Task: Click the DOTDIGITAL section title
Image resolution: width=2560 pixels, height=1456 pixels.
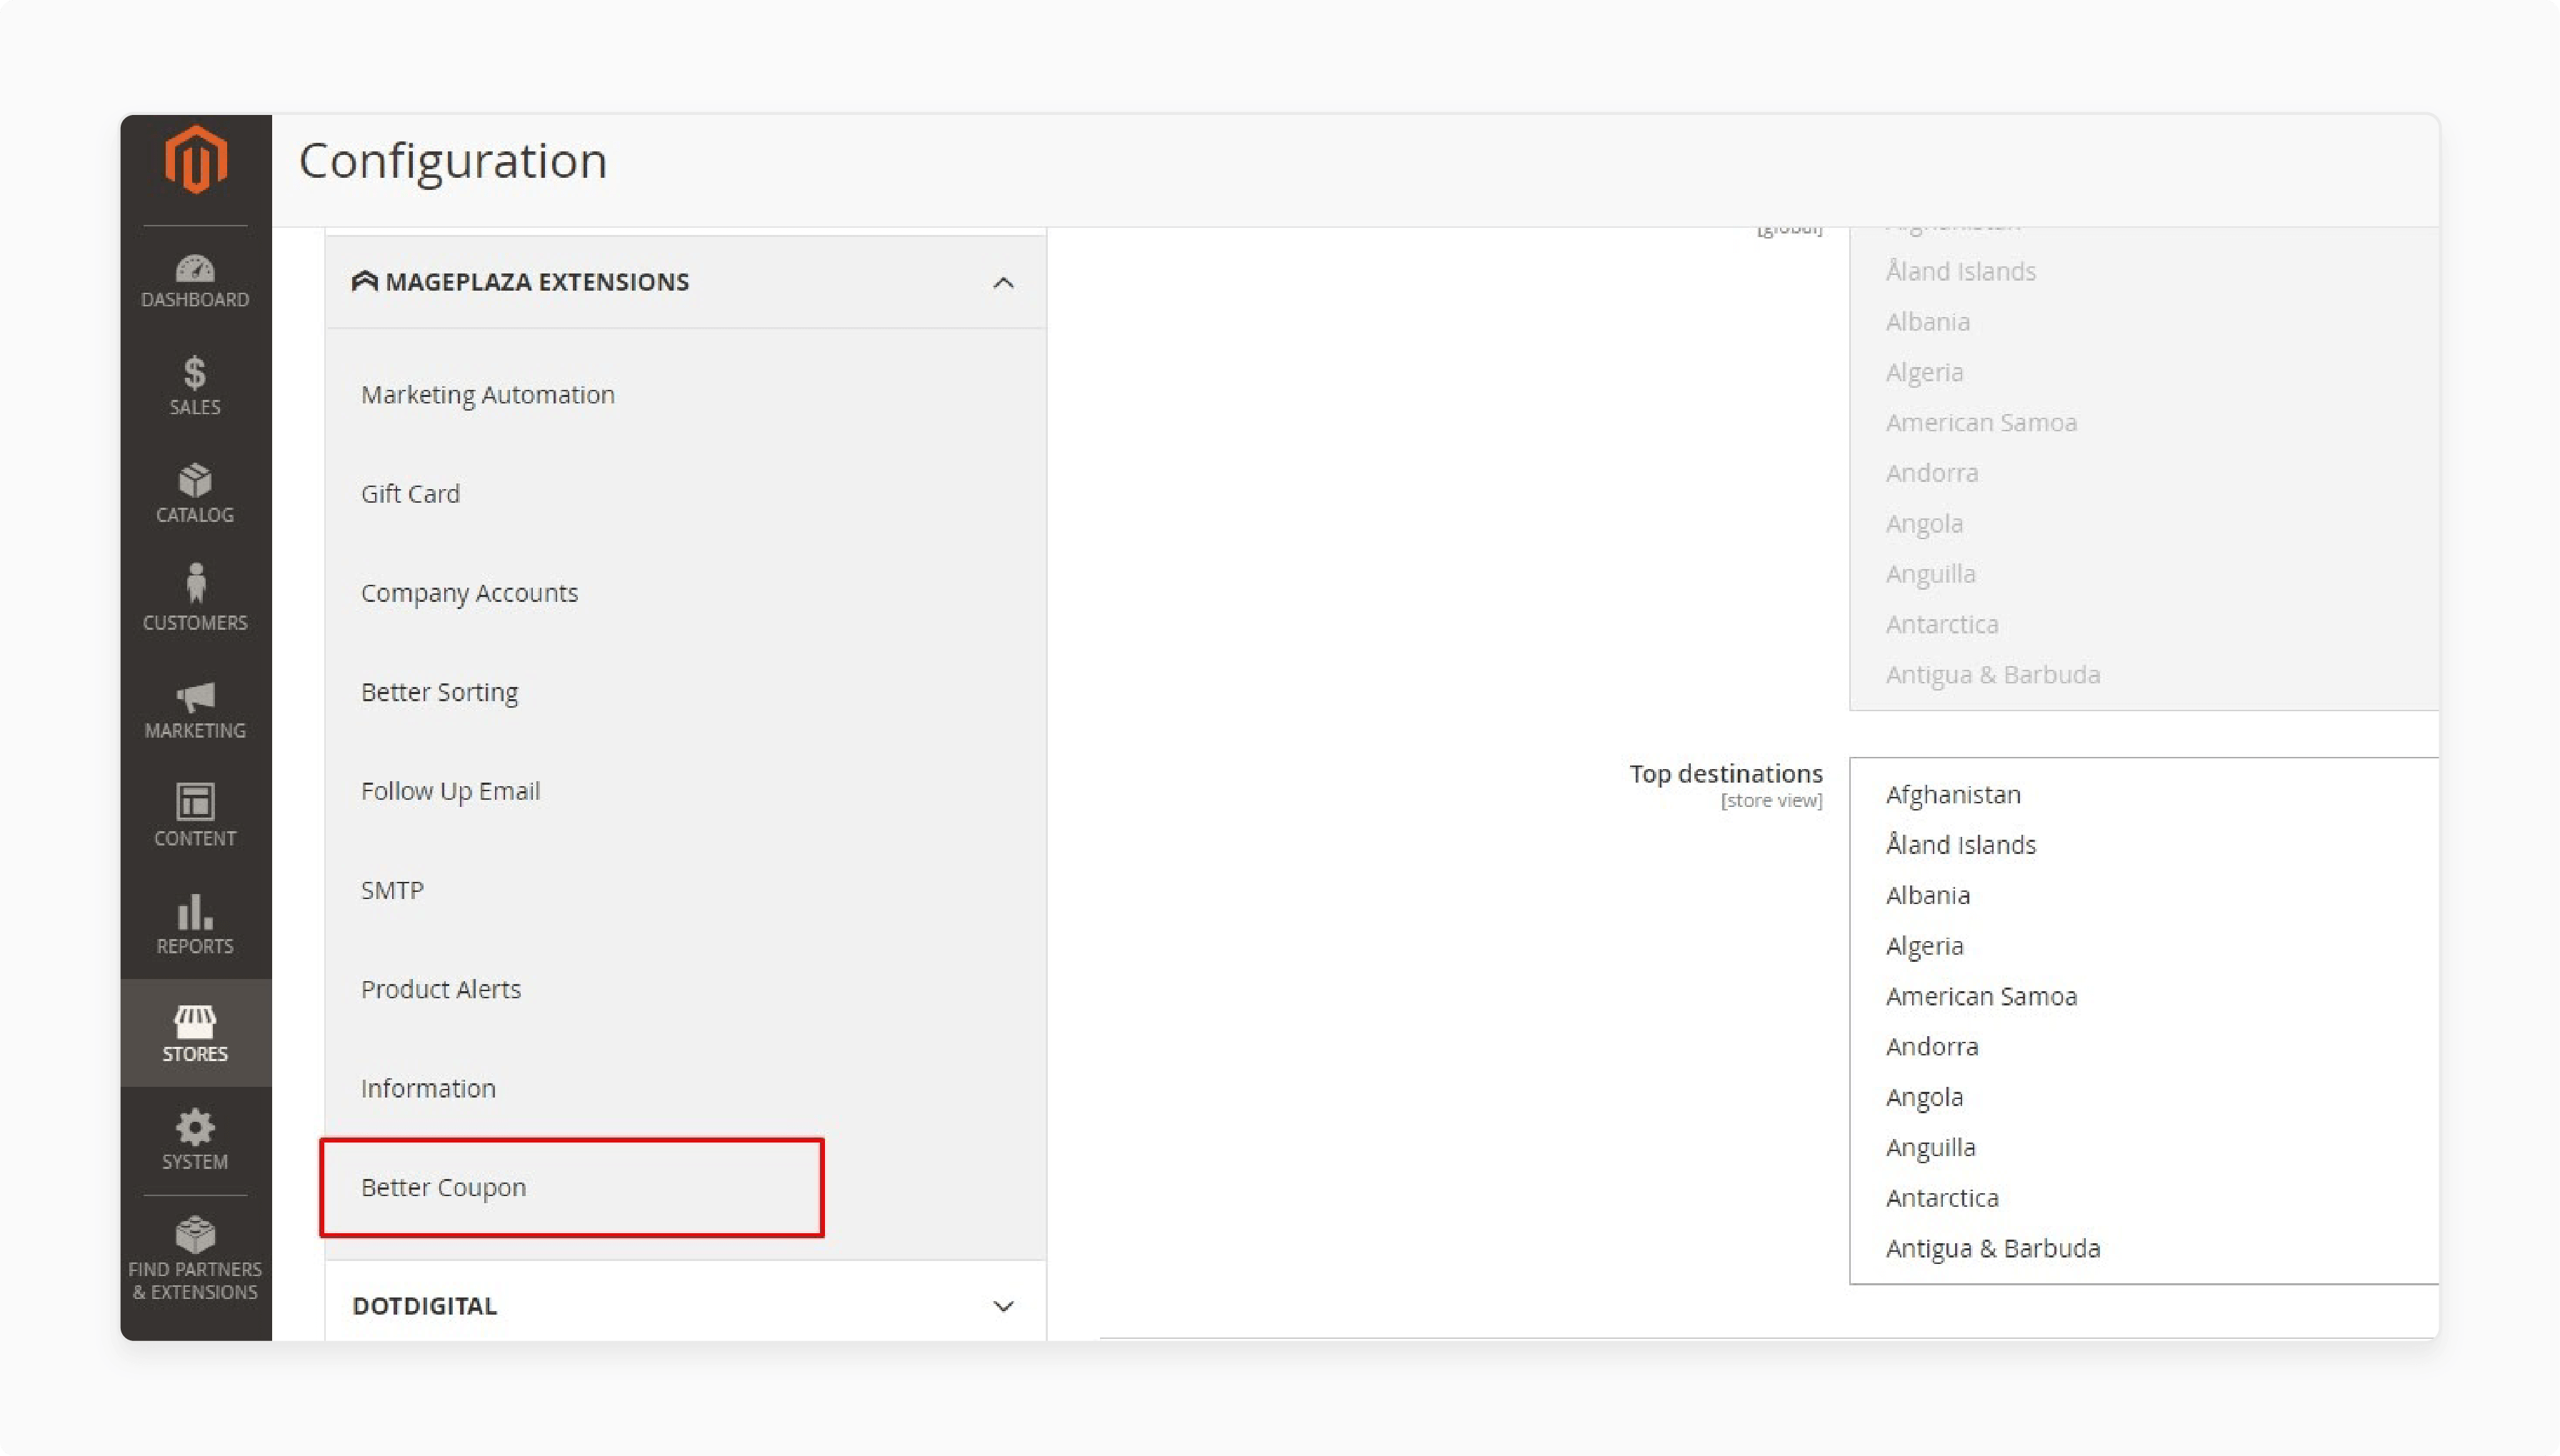Action: pyautogui.click(x=425, y=1306)
